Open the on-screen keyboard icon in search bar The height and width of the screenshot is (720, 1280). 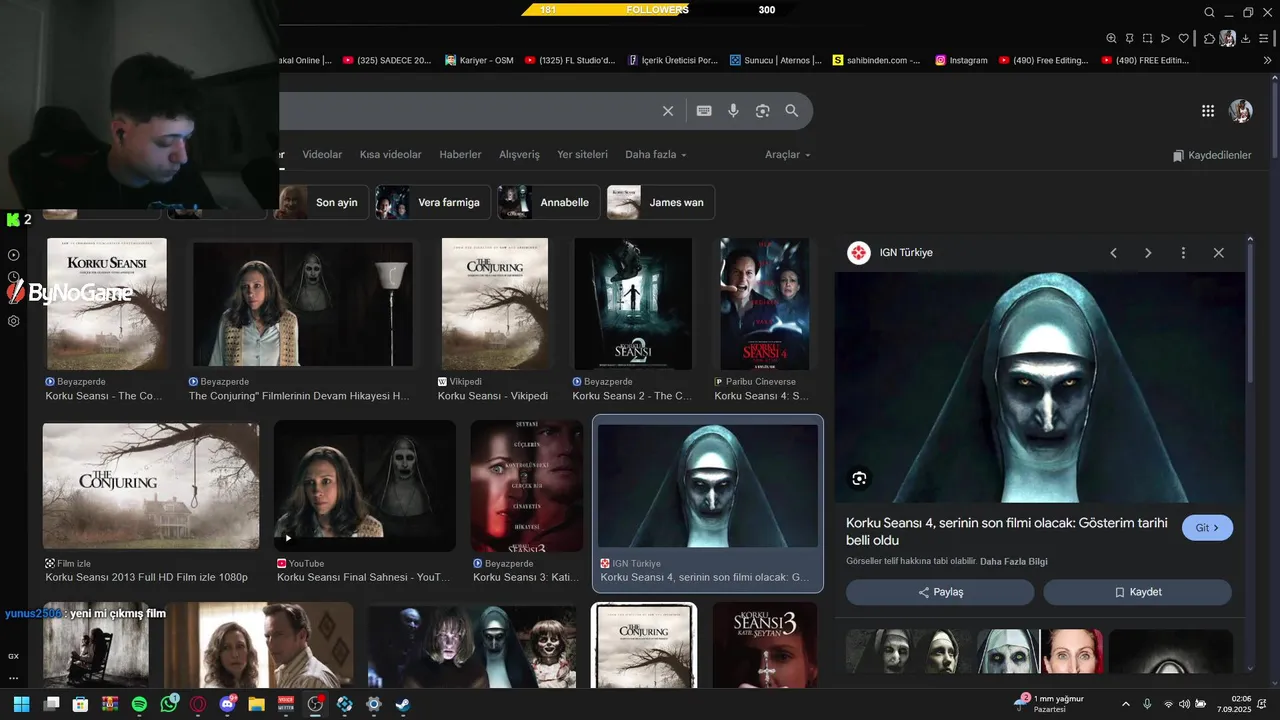pos(704,111)
